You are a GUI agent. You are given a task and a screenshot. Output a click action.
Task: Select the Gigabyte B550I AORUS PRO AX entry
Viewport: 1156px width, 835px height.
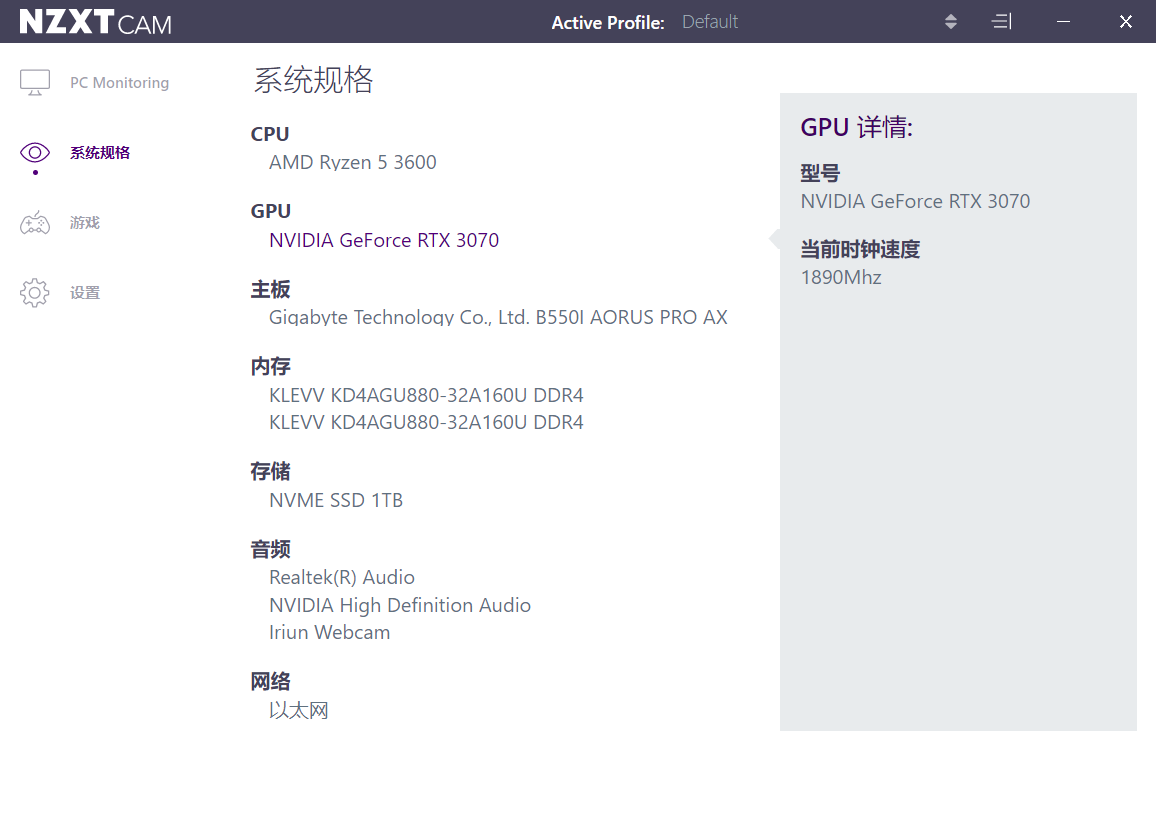coord(498,317)
